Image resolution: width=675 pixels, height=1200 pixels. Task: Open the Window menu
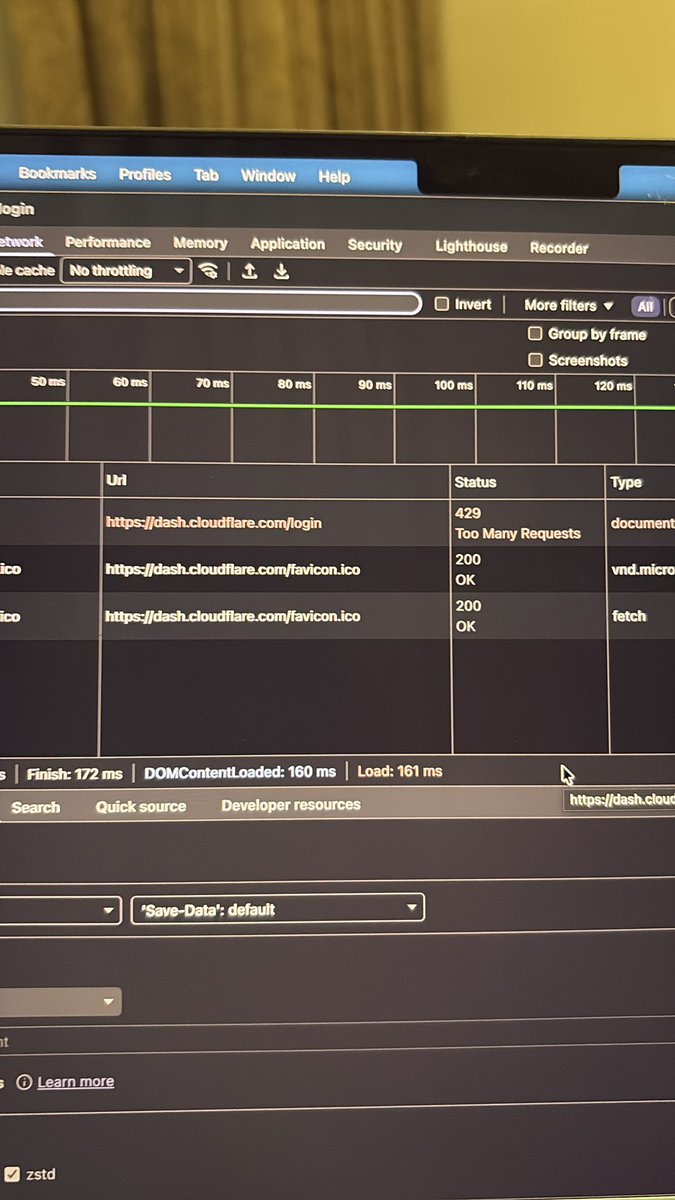coord(268,176)
